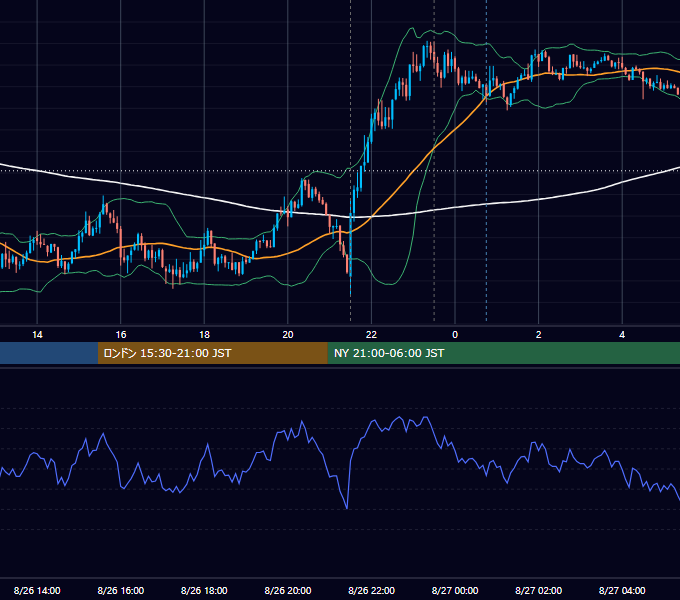Click the '8/27 04:00' date label on the lower axis
The image size is (680, 600).
point(622,590)
